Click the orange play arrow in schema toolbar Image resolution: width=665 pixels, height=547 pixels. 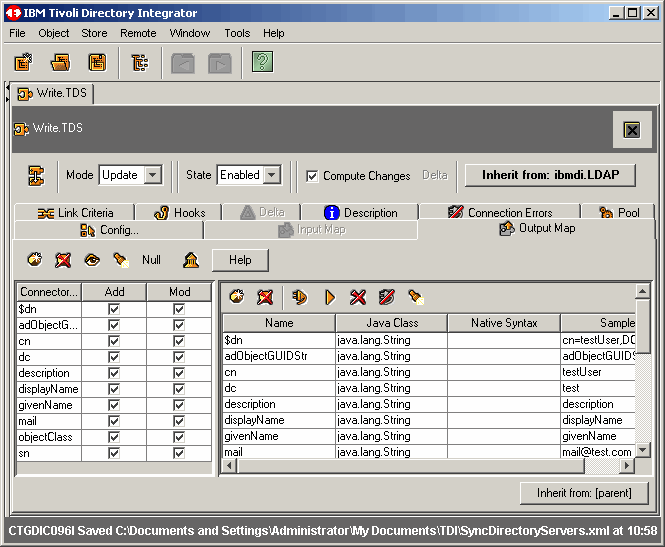(329, 297)
